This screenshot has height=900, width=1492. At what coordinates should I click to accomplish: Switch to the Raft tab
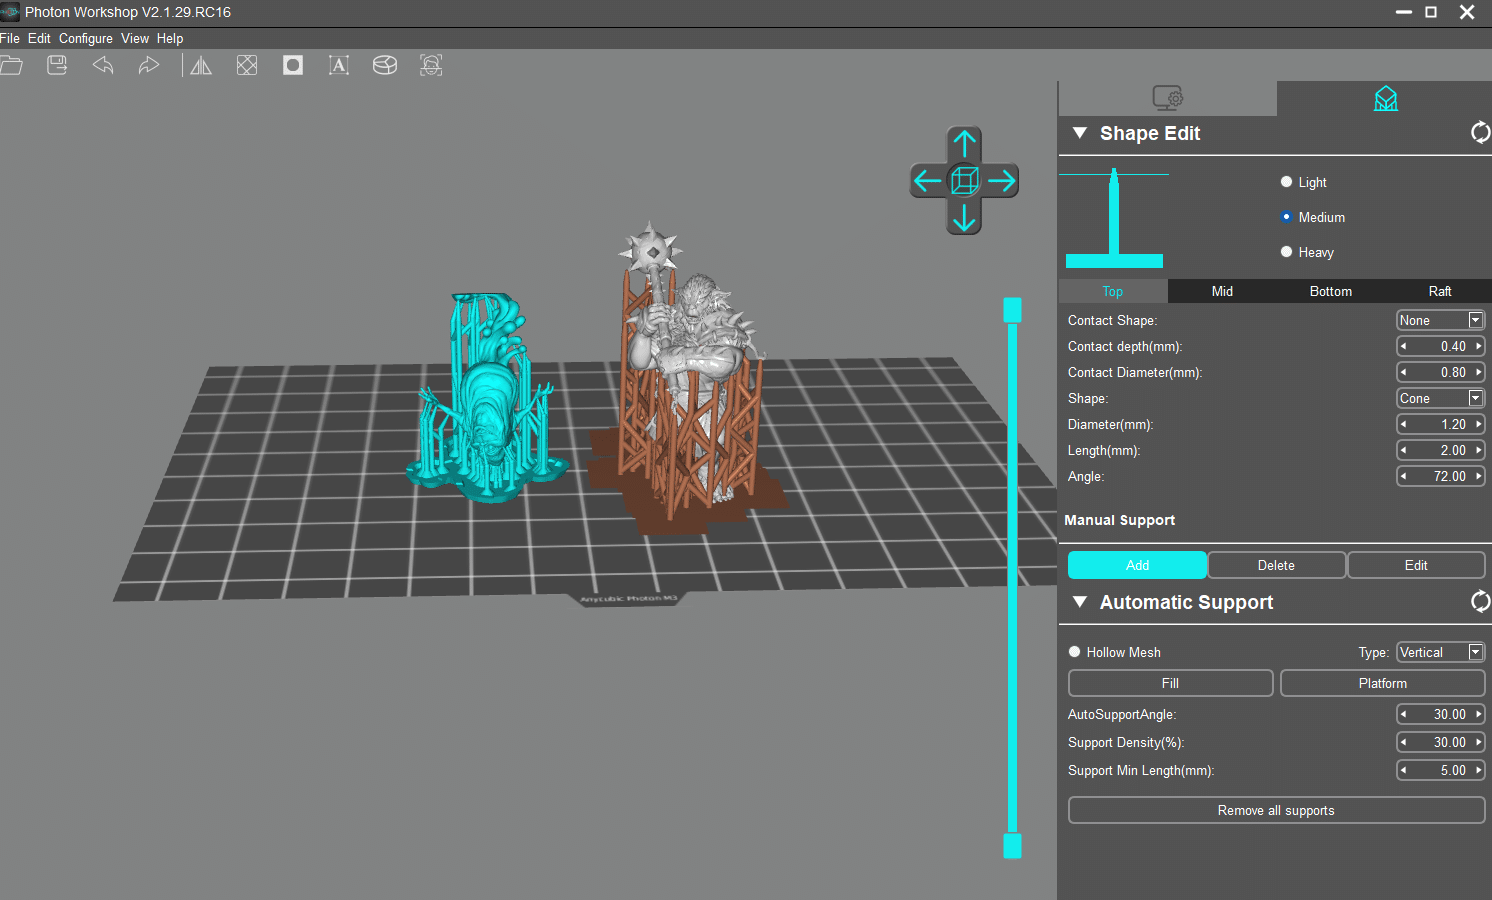pyautogui.click(x=1439, y=291)
